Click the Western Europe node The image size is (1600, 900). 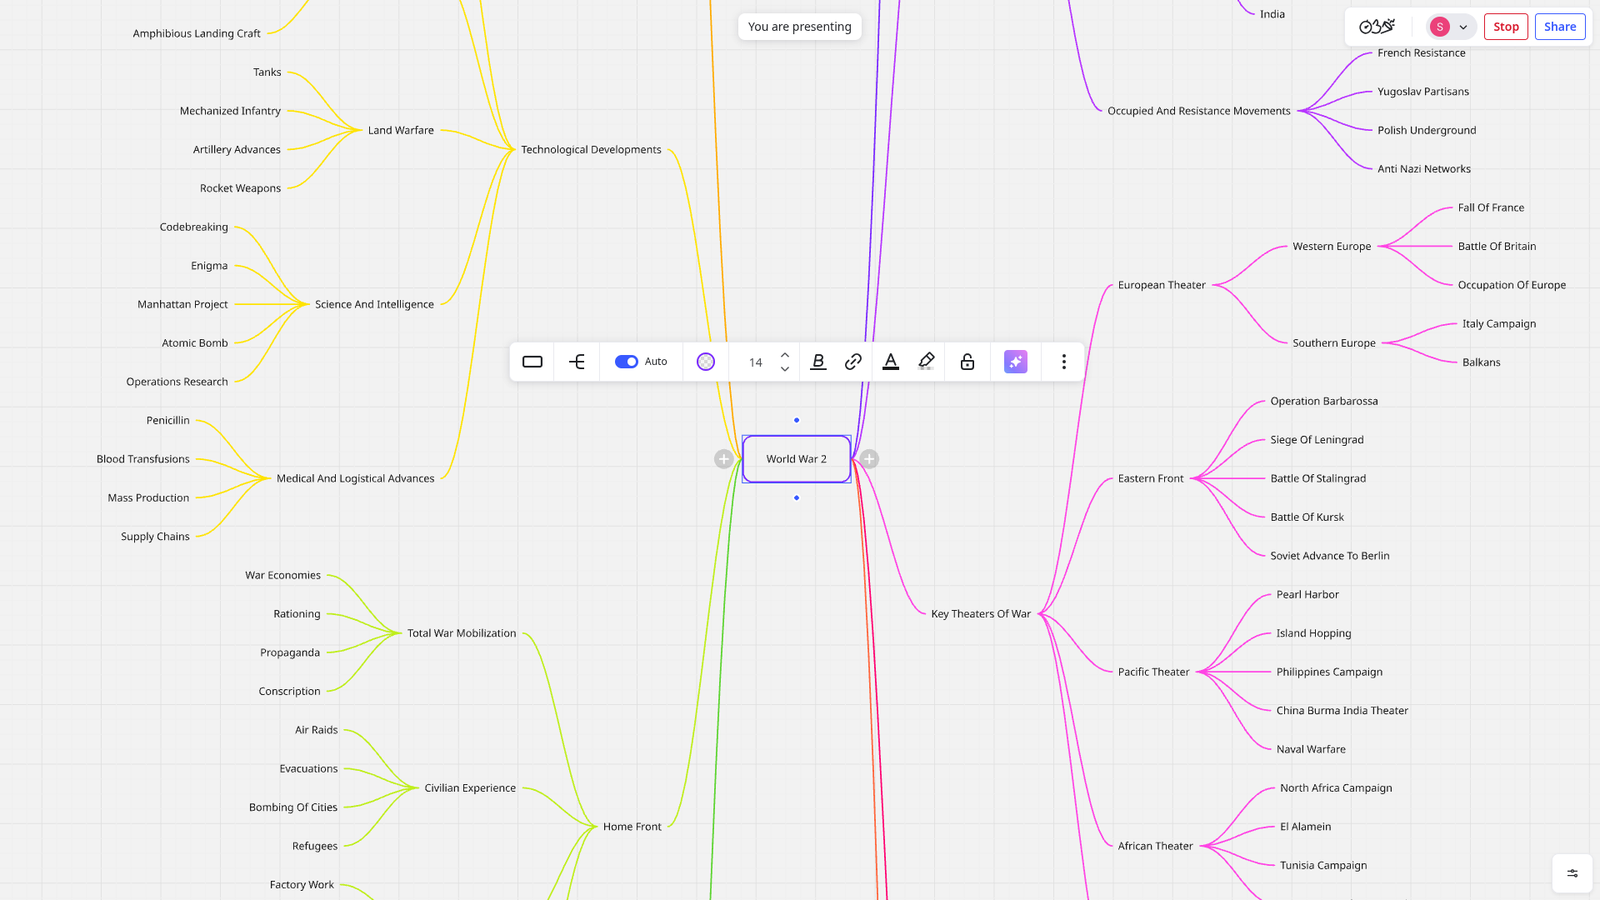point(1332,246)
